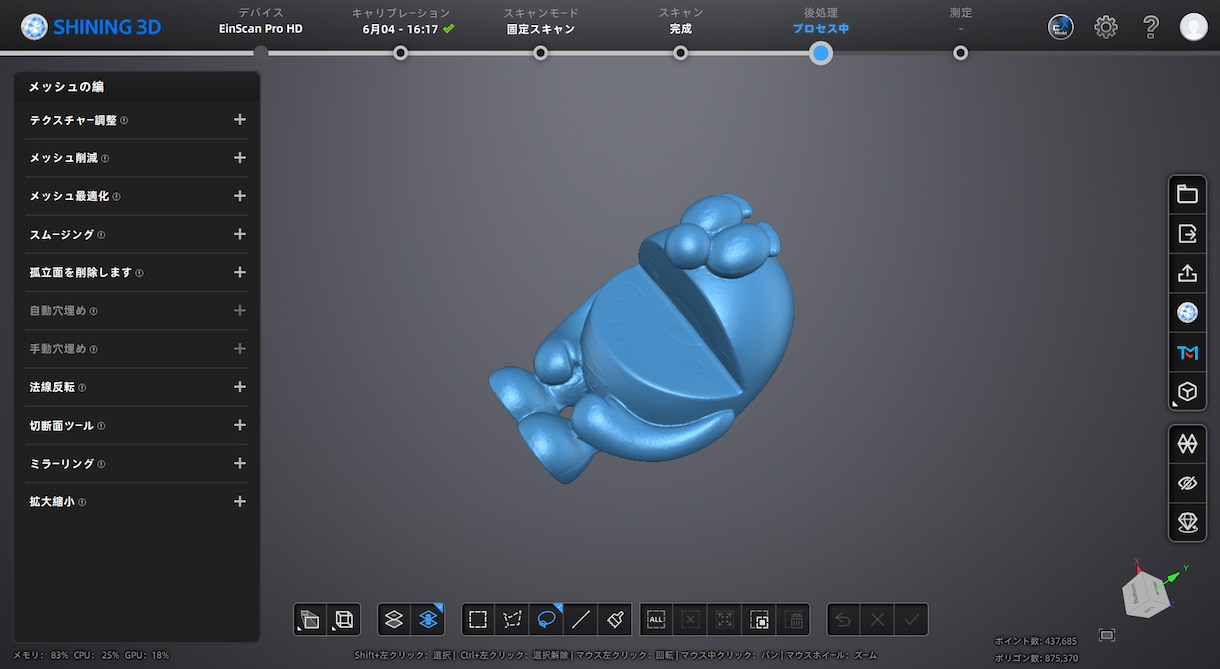Click the メッシュの編 panel title

pos(67,87)
